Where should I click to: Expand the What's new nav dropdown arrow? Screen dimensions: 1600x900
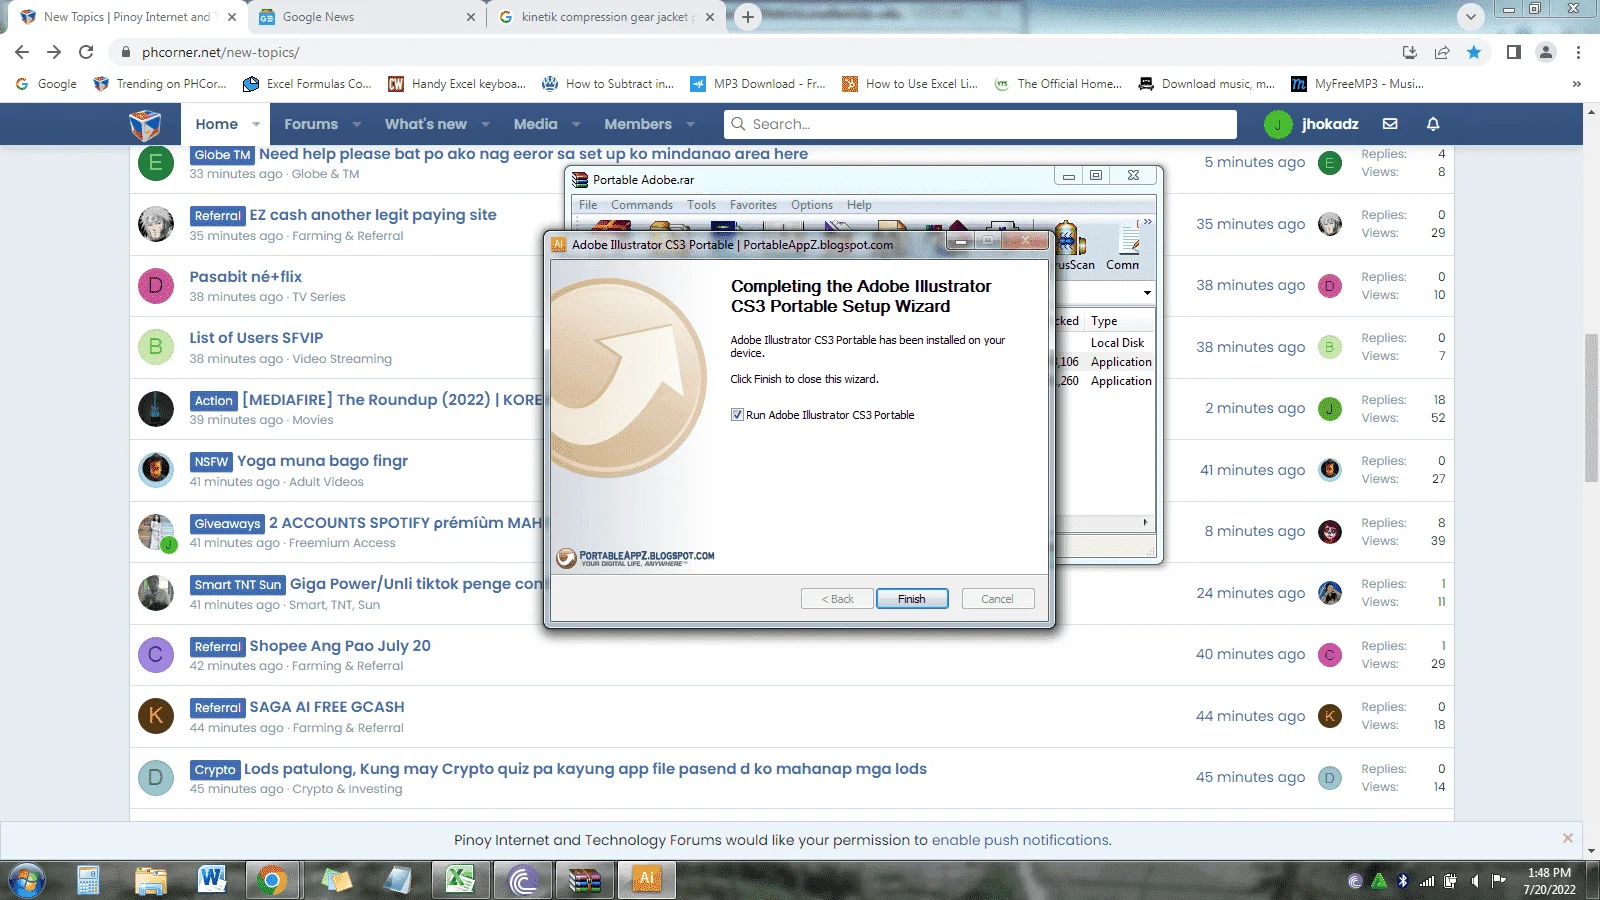coord(485,124)
